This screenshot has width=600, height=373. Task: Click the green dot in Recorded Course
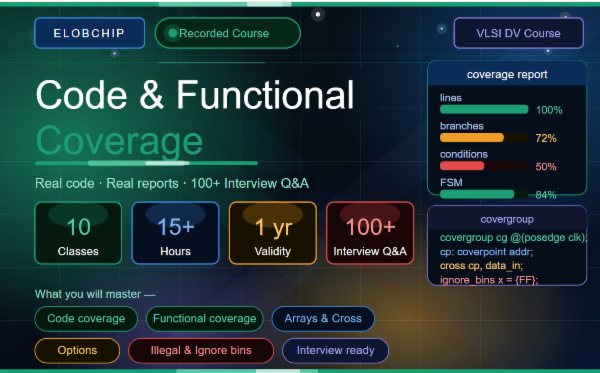[x=173, y=33]
